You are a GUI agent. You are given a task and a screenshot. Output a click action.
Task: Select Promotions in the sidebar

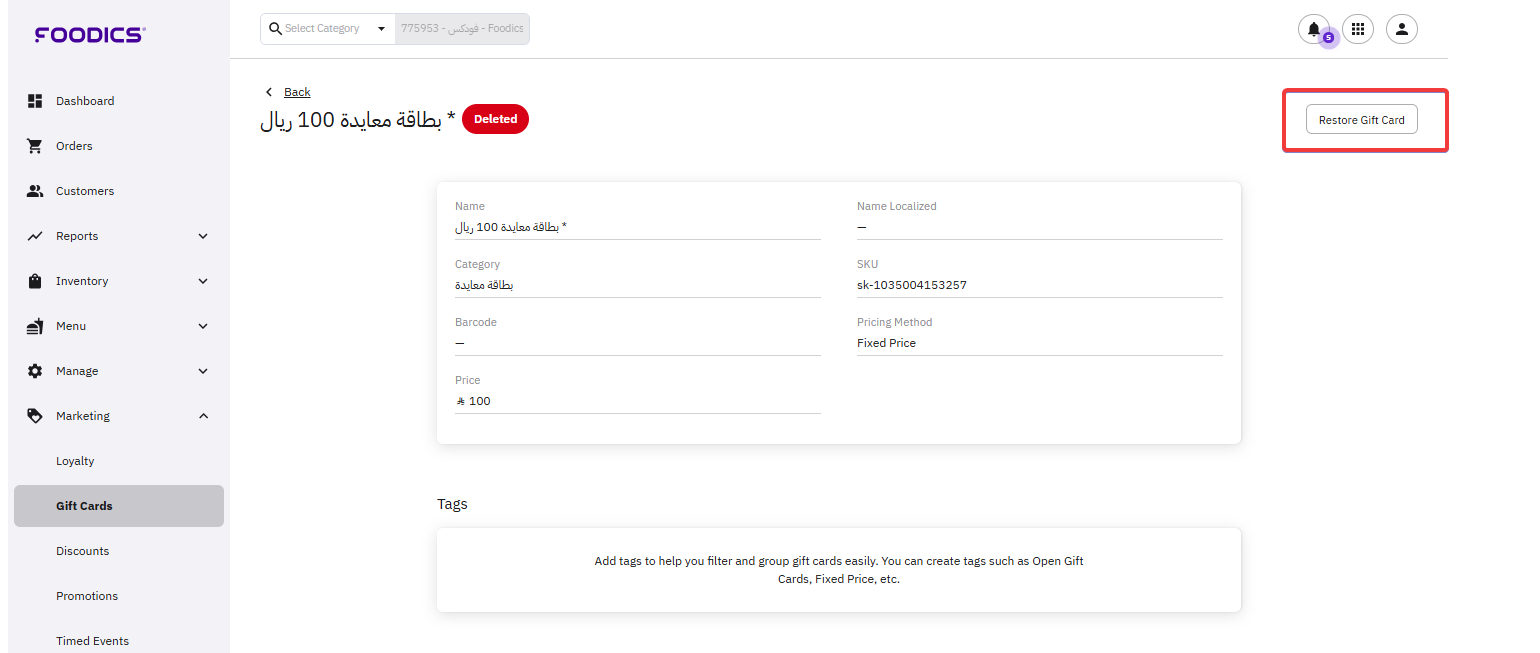click(87, 596)
